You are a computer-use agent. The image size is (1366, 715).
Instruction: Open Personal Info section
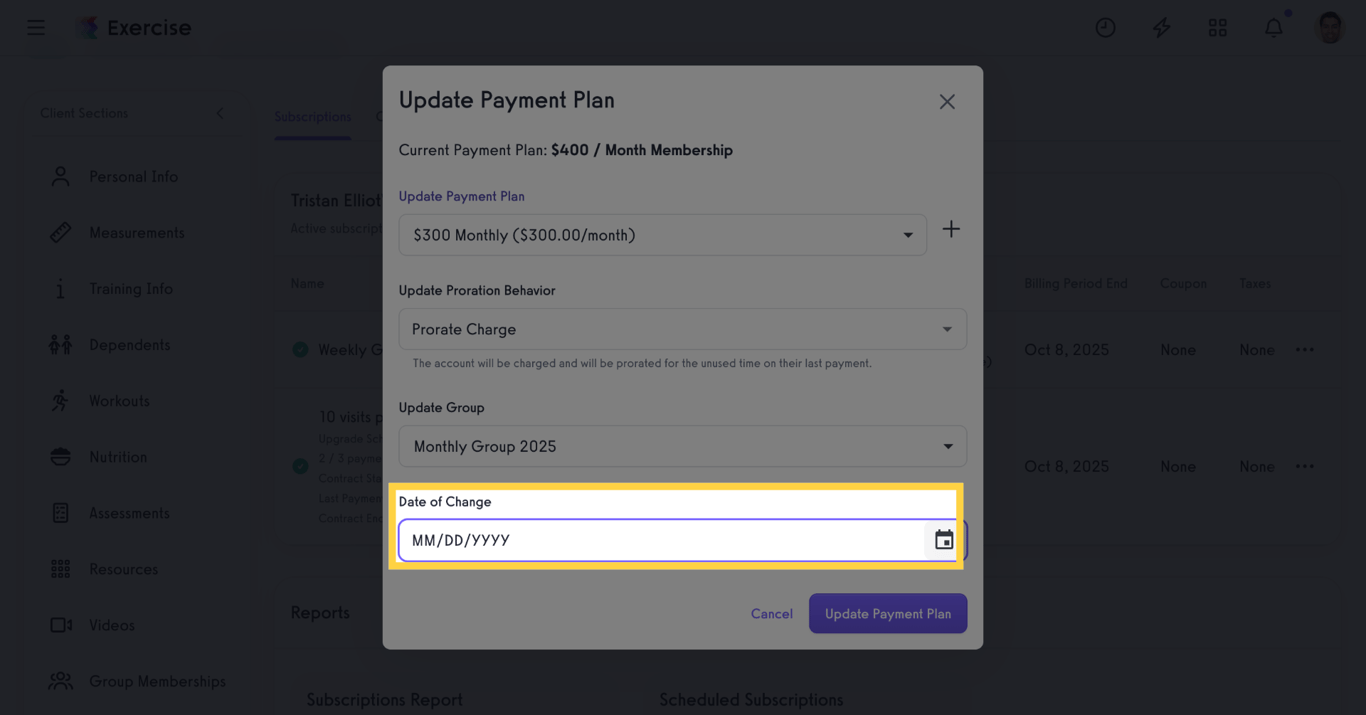tap(133, 177)
